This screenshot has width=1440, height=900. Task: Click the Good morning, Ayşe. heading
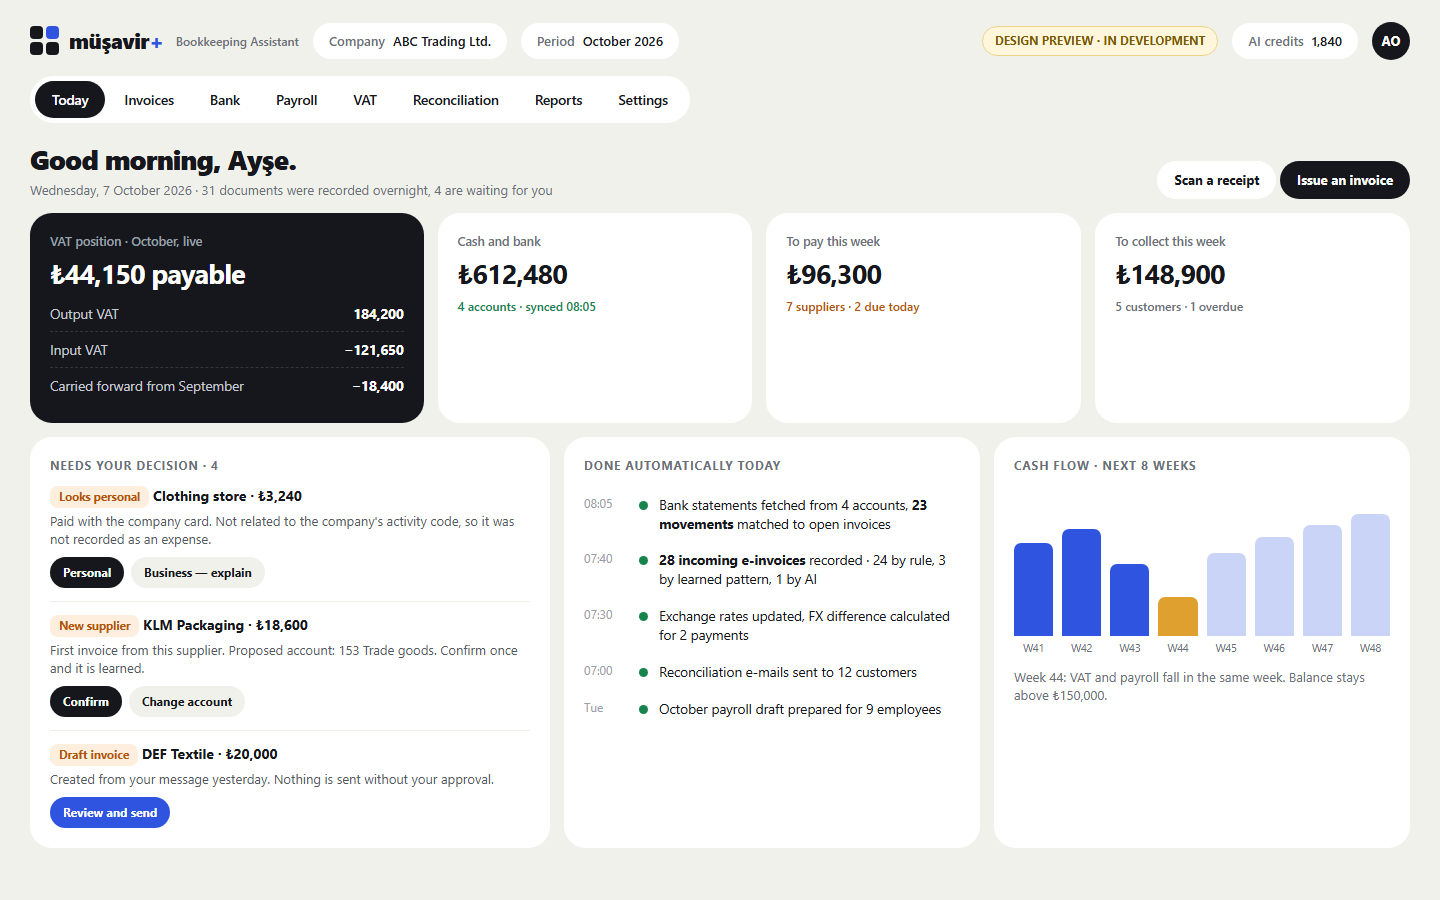click(x=163, y=161)
